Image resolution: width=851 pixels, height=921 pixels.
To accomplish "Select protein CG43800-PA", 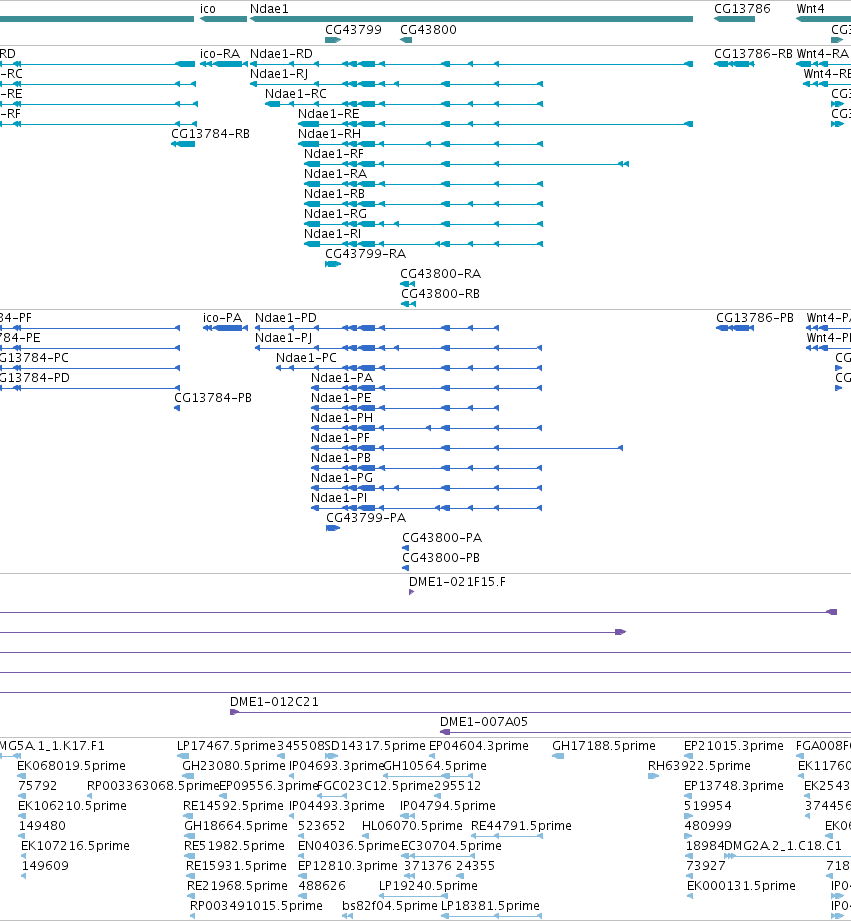I will click(442, 537).
